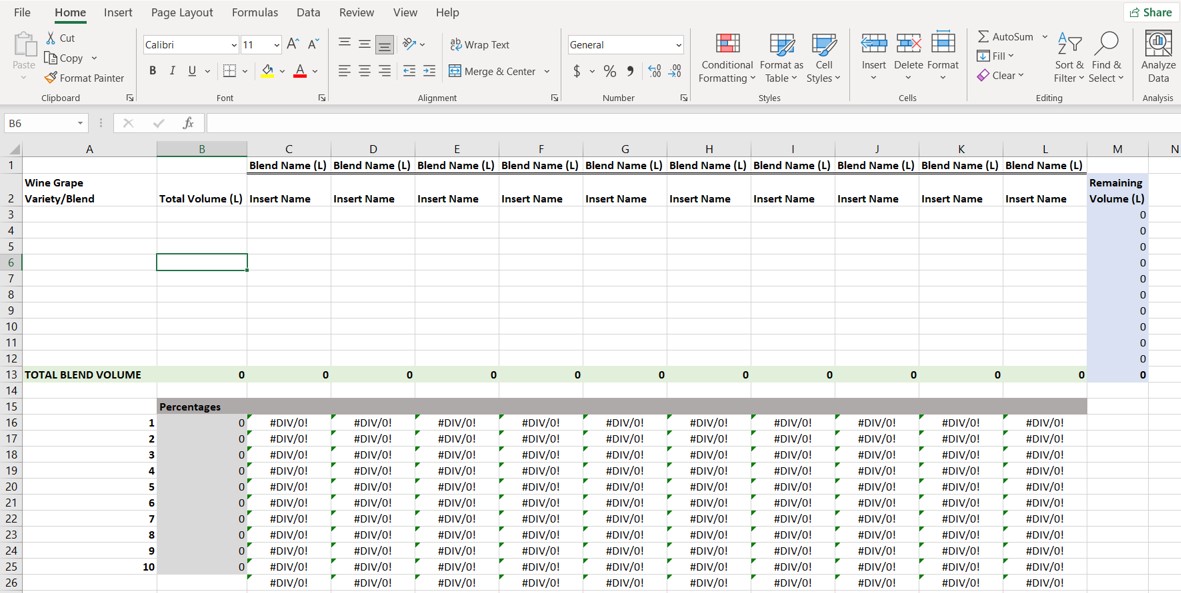Click the Decrease Decimal icon
Screen dimensions: 1181x593
tap(675, 71)
